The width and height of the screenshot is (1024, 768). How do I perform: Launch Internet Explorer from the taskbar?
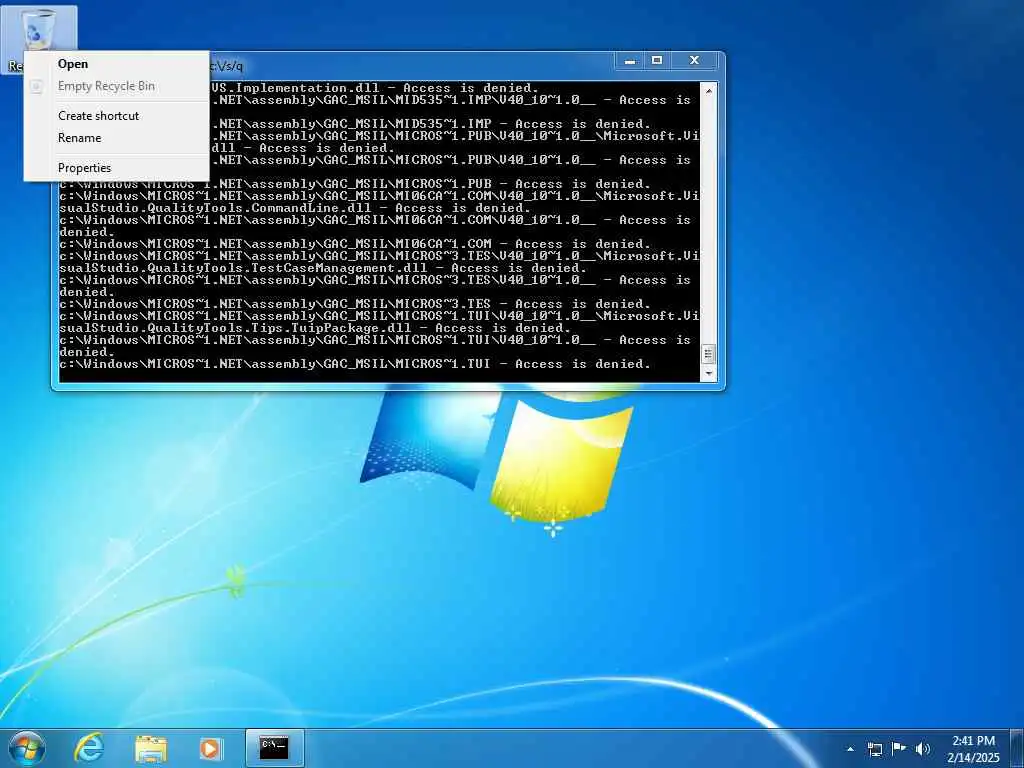[x=89, y=748]
